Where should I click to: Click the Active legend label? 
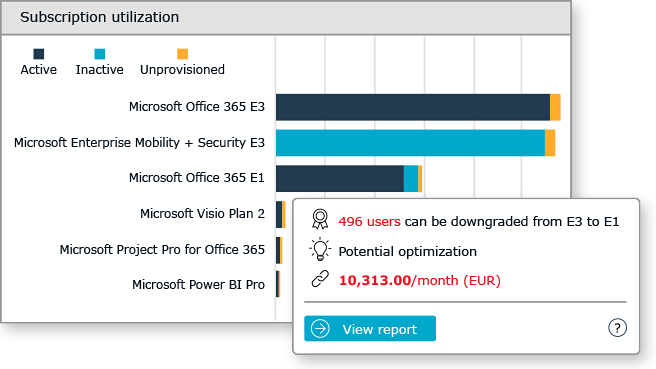(x=38, y=69)
